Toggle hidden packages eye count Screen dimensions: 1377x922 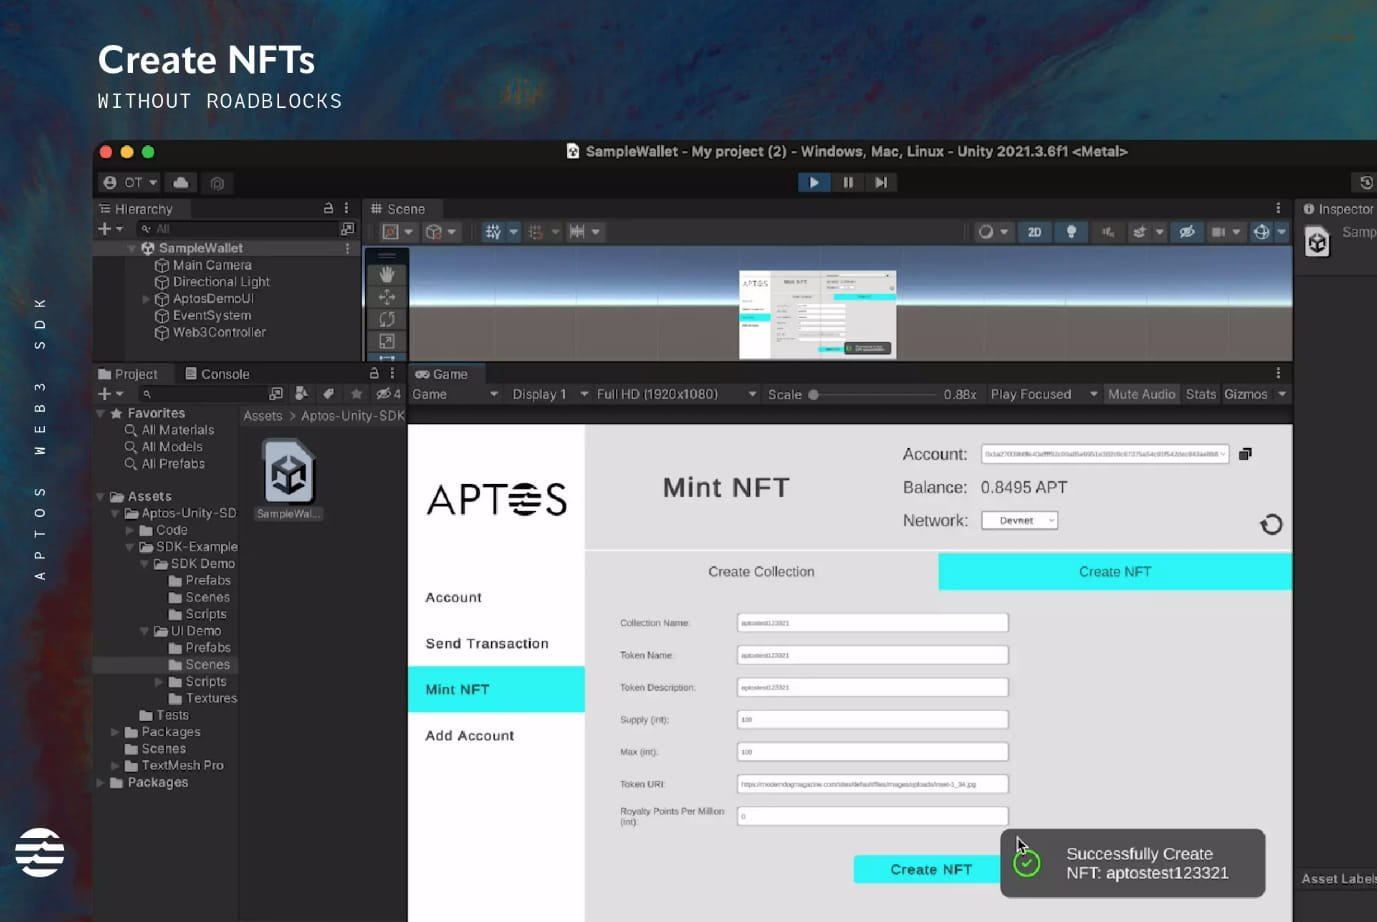388,394
